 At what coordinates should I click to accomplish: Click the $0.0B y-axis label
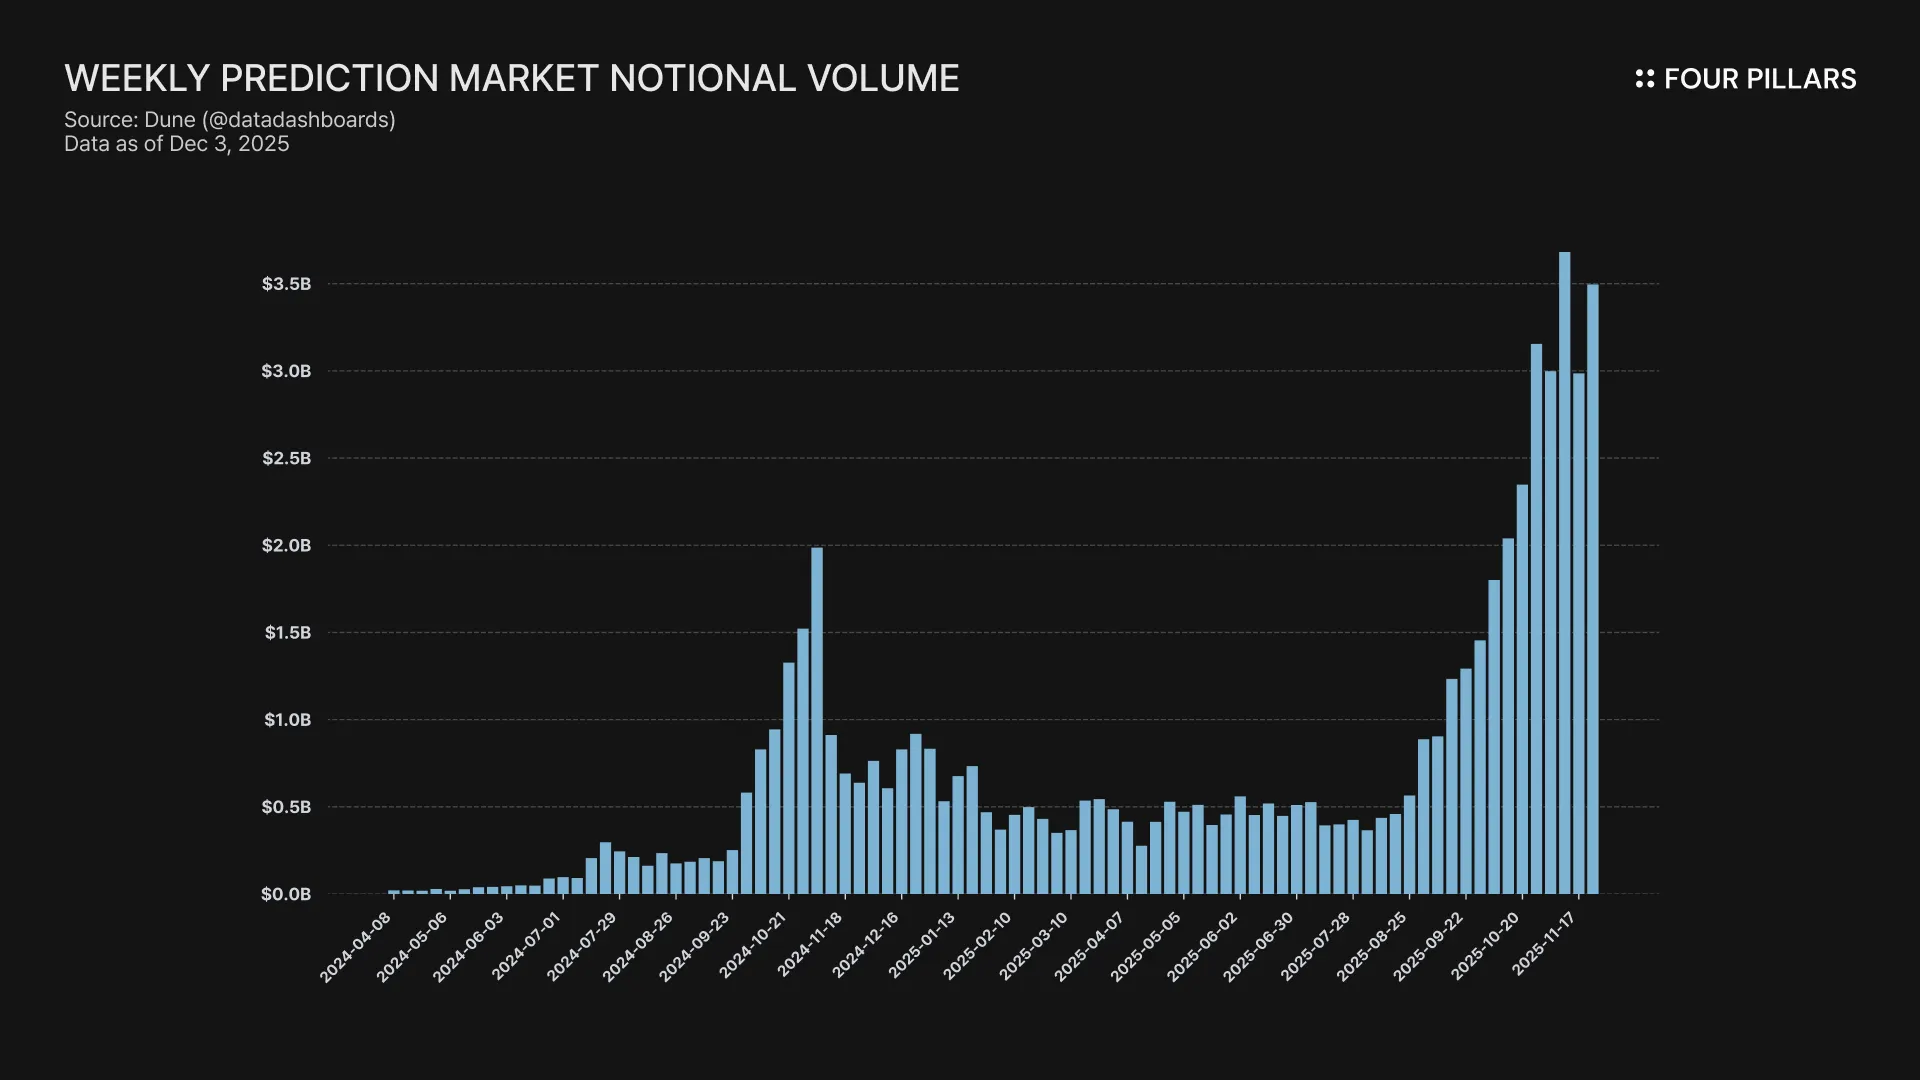point(286,894)
